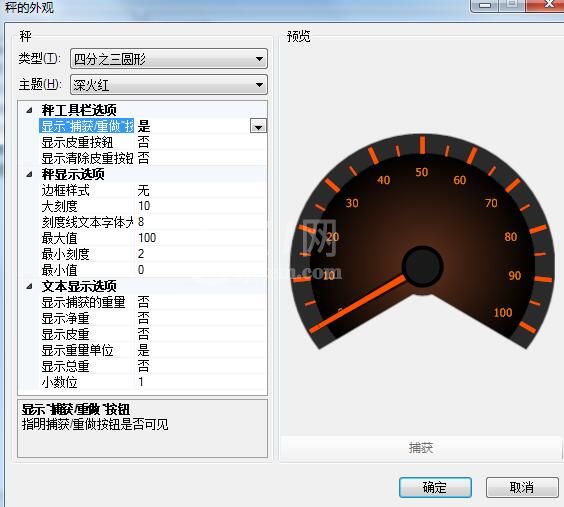Image resolution: width=564 pixels, height=507 pixels.
Task: Open the 主题 dropdown showing 深火红
Action: (169, 85)
